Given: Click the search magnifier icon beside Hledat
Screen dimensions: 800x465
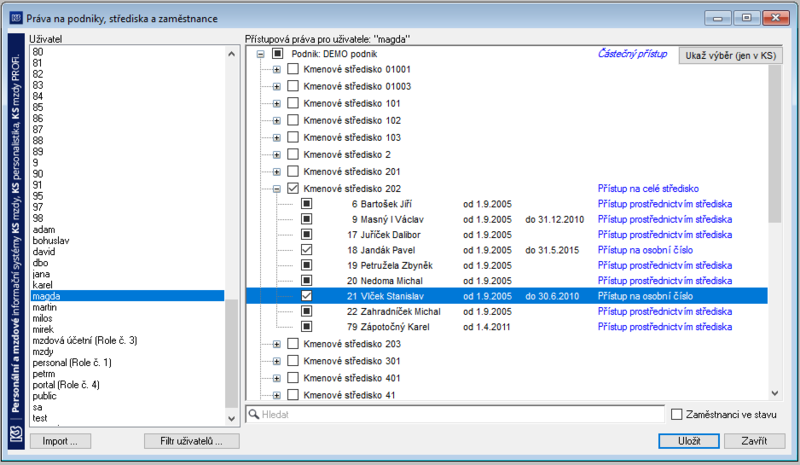Looking at the screenshot, I should [254, 414].
